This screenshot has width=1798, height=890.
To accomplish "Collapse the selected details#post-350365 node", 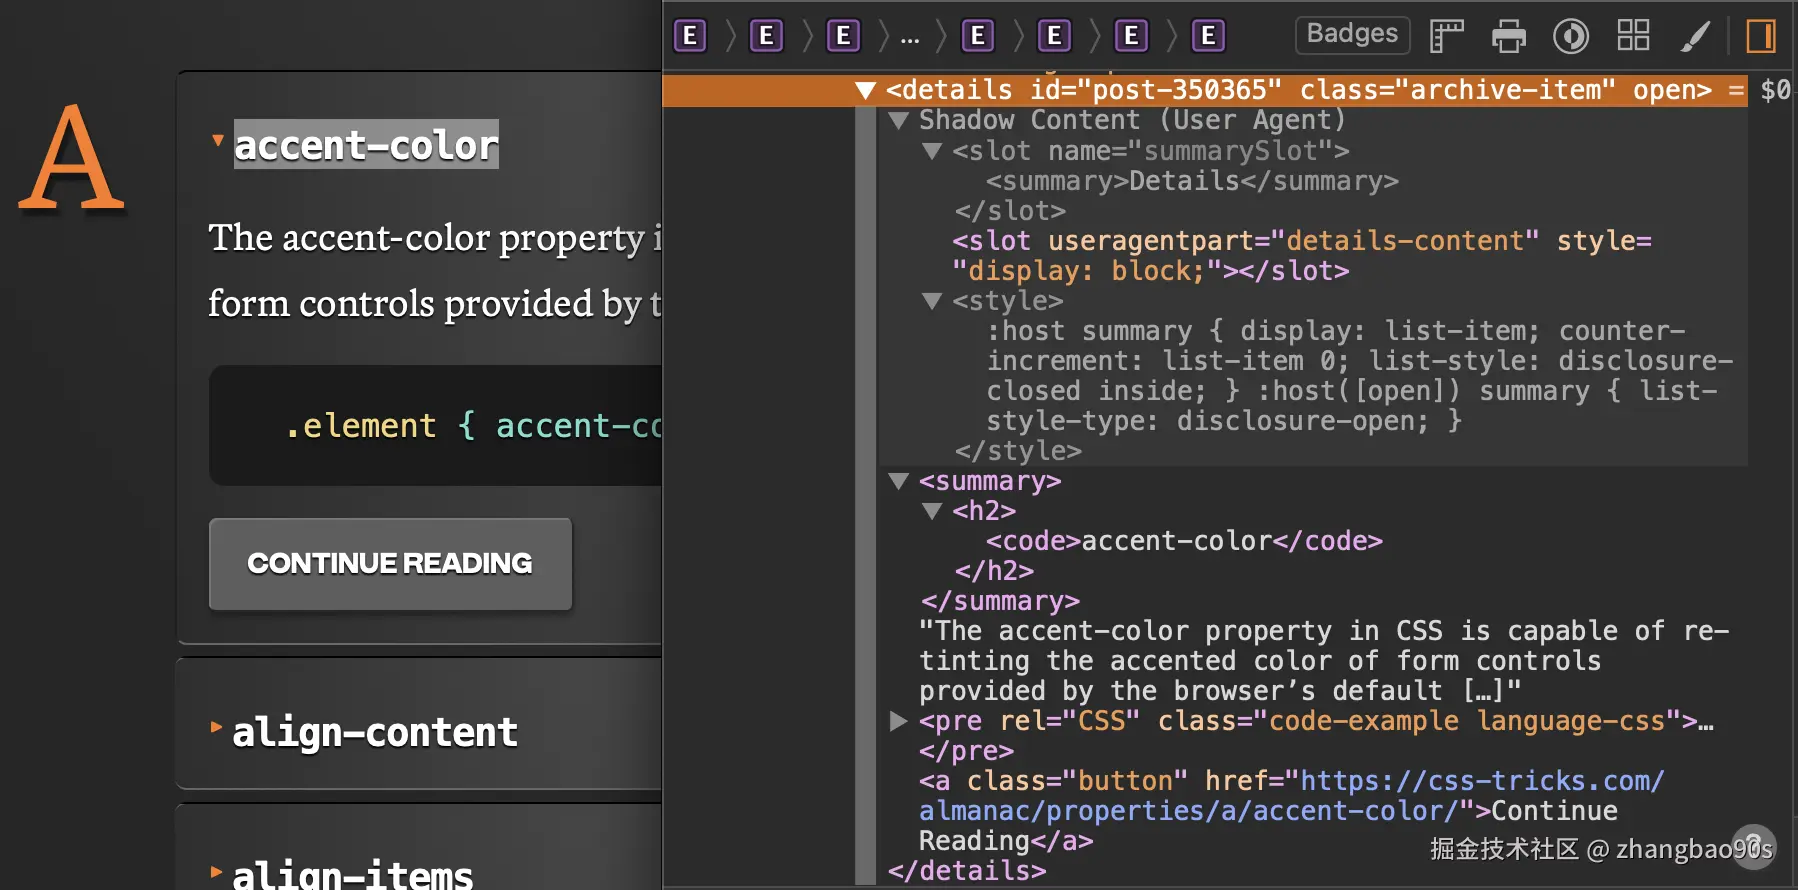I will click(866, 91).
